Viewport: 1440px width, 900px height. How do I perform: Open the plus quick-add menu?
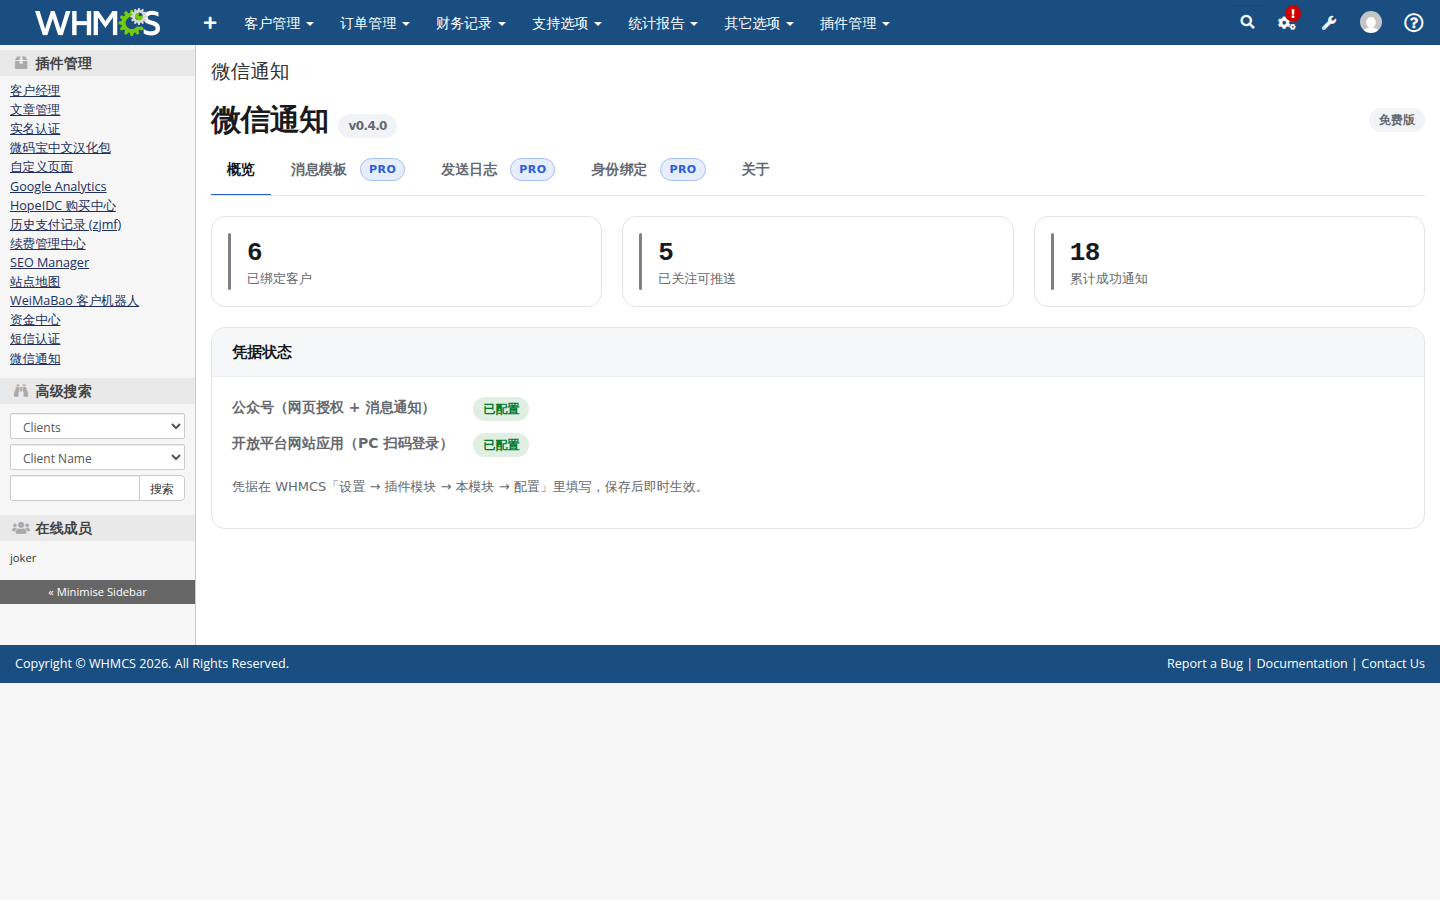coord(210,23)
